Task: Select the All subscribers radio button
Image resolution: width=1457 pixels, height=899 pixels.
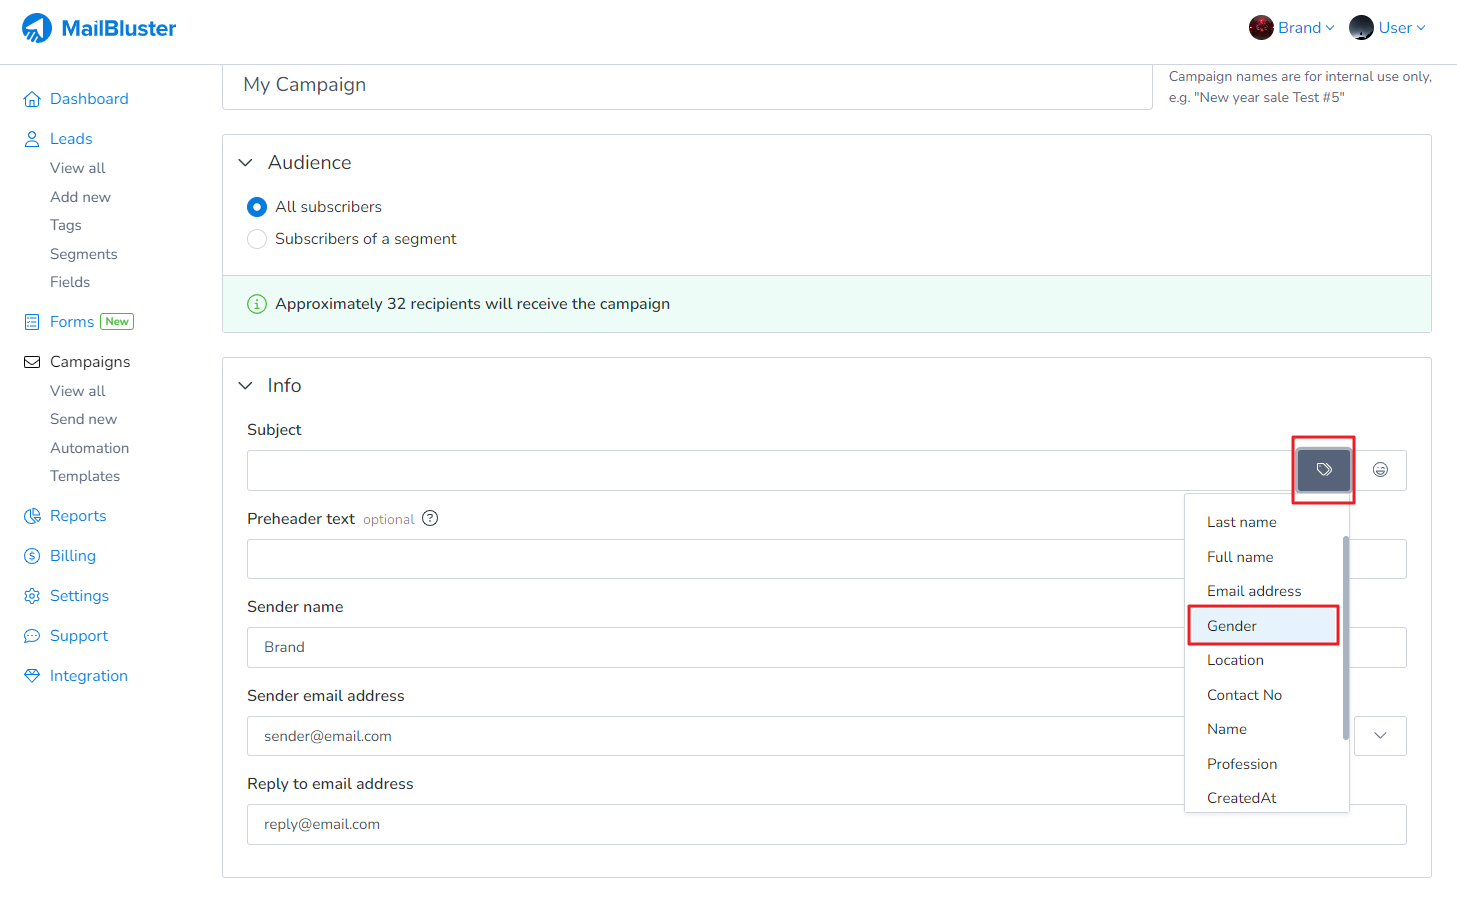Action: 257,207
